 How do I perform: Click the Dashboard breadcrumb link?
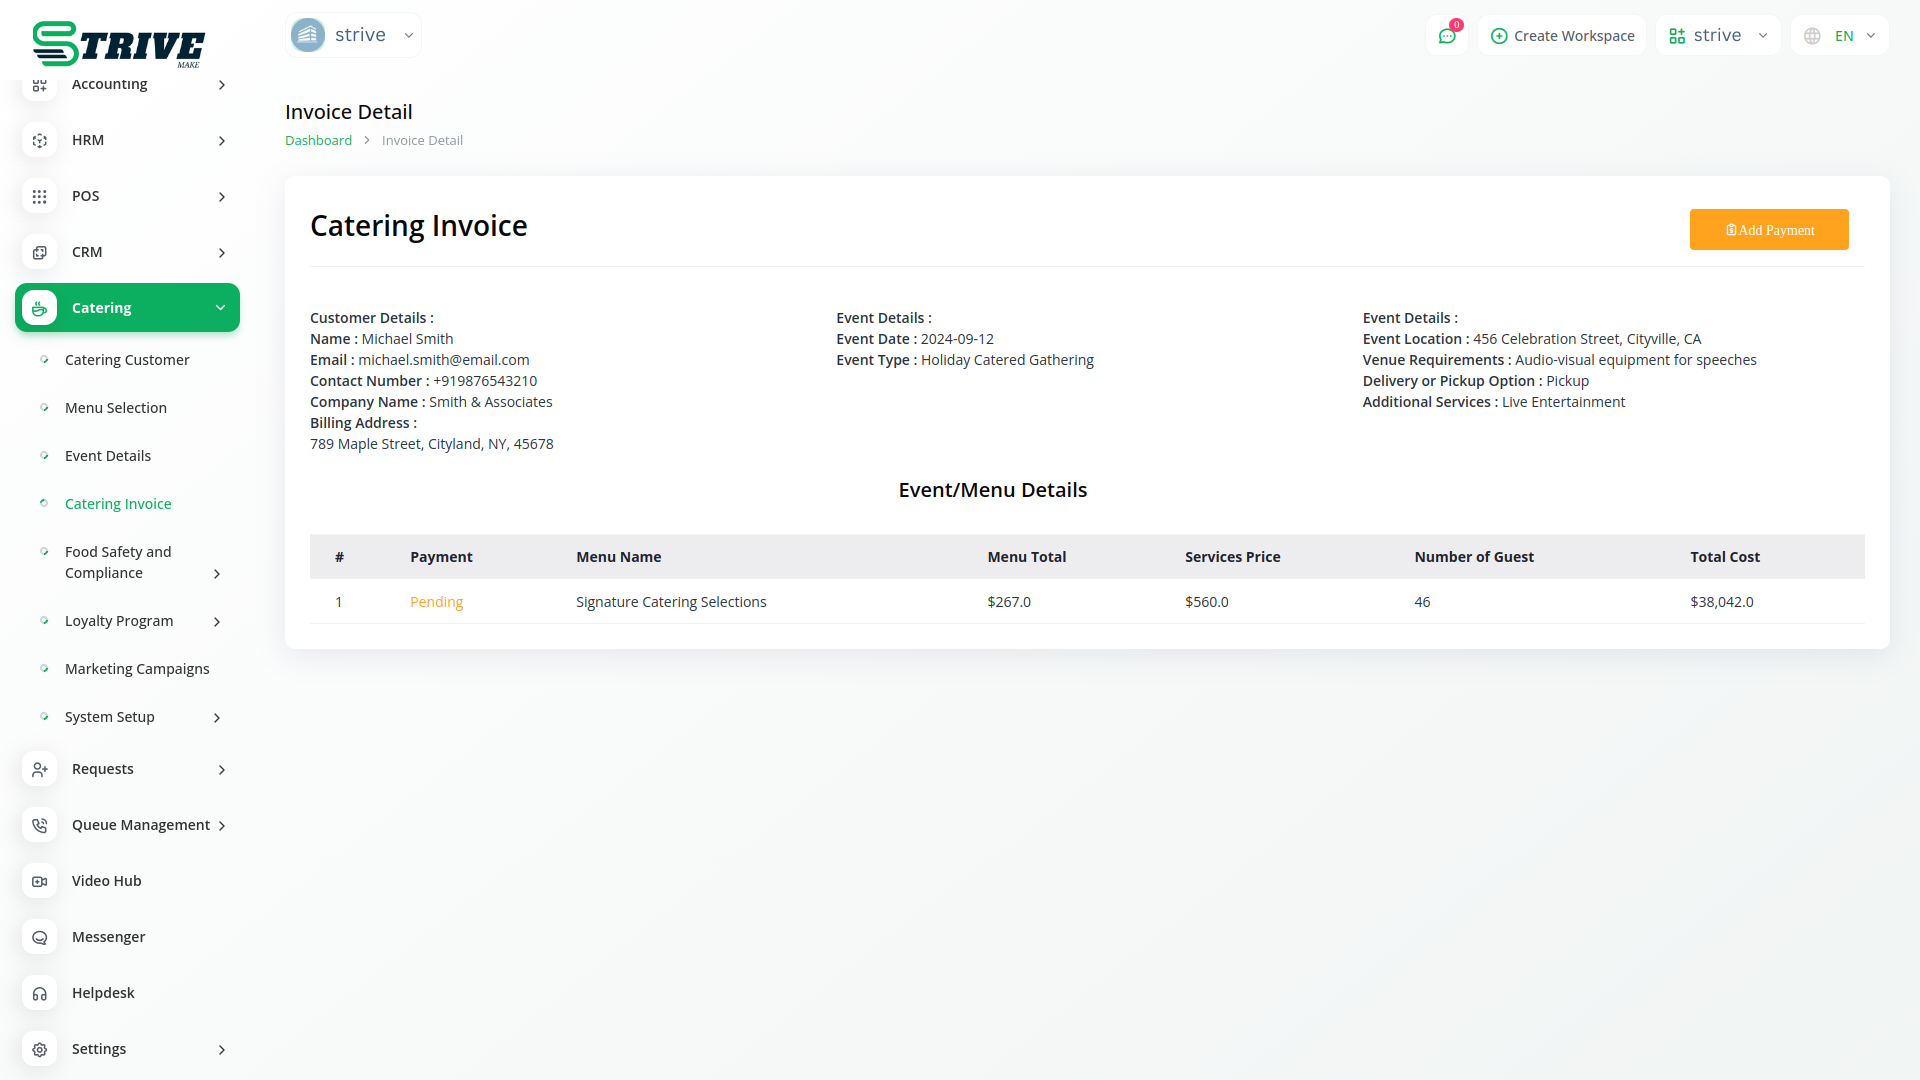click(318, 141)
